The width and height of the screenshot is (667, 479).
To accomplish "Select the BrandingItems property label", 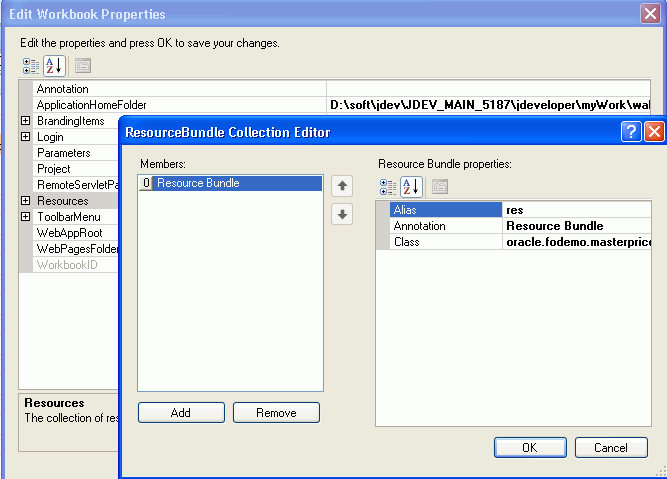I will click(x=71, y=121).
